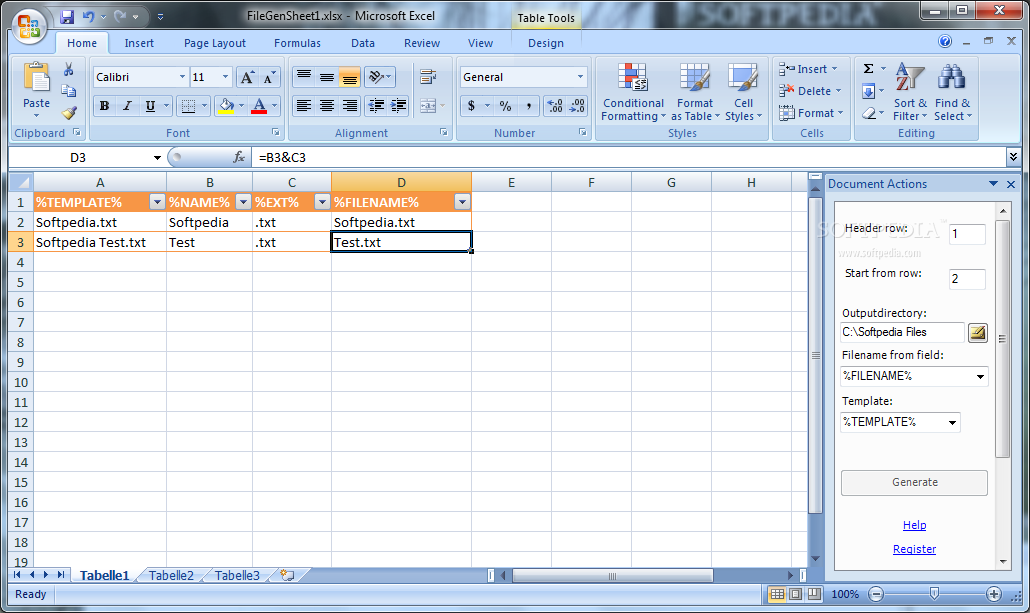Increase indent in Alignment group
Image resolution: width=1030 pixels, height=613 pixels.
(399, 106)
